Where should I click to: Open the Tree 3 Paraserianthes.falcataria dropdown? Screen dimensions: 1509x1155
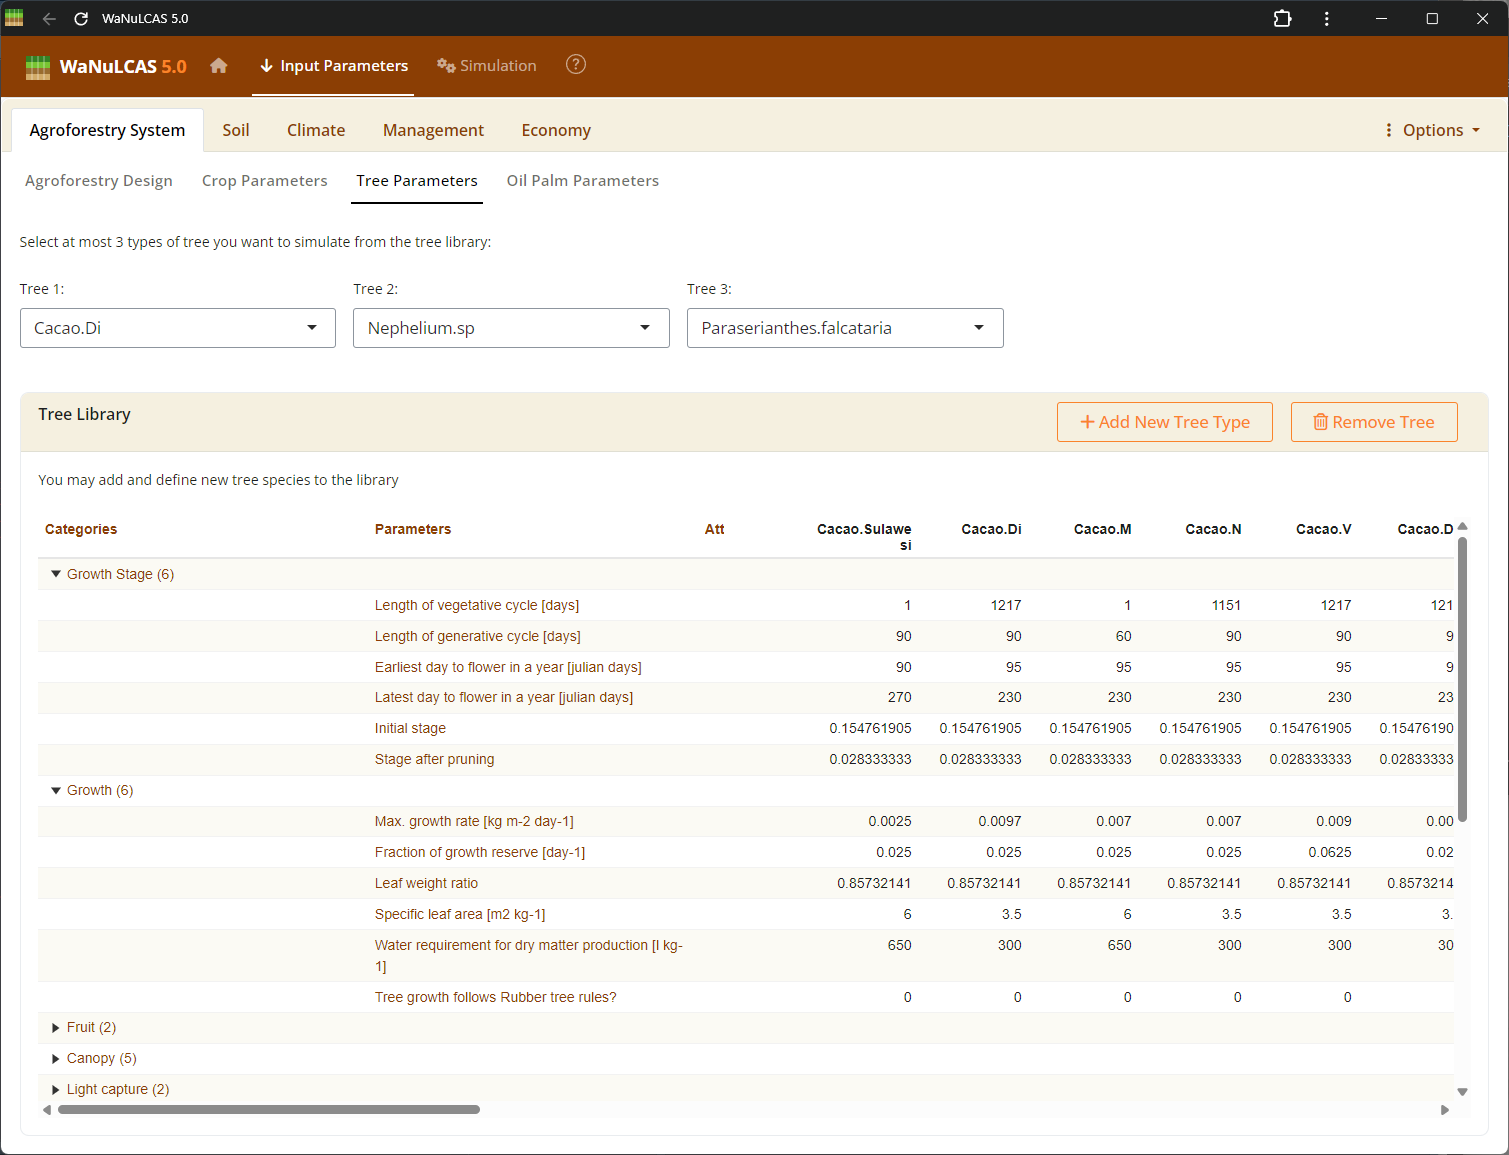[845, 328]
